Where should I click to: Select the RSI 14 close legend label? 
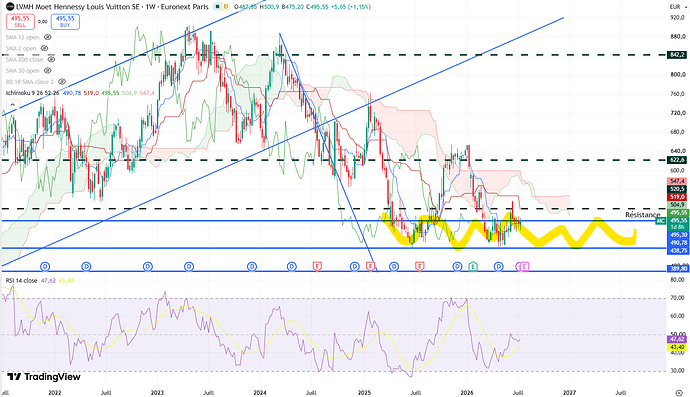(x=21, y=280)
